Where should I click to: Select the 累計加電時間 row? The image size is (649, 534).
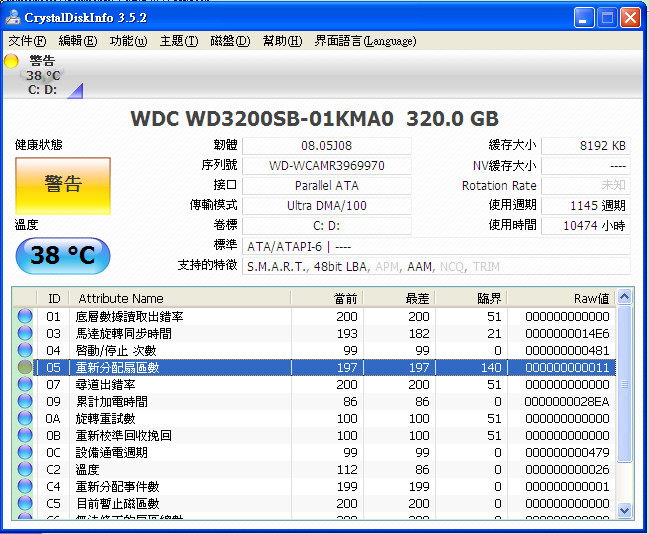pyautogui.click(x=315, y=401)
